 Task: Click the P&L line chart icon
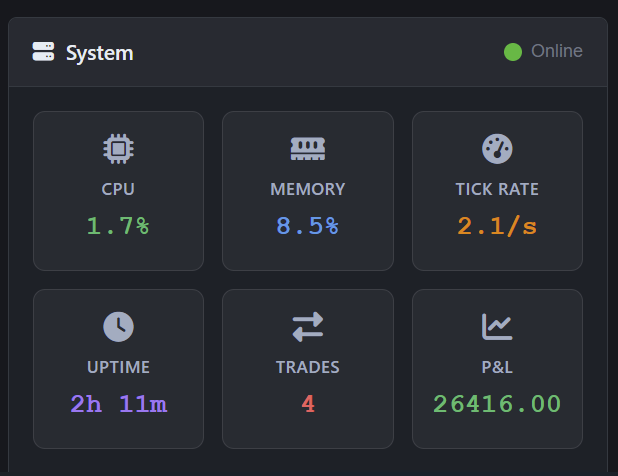[x=497, y=327]
